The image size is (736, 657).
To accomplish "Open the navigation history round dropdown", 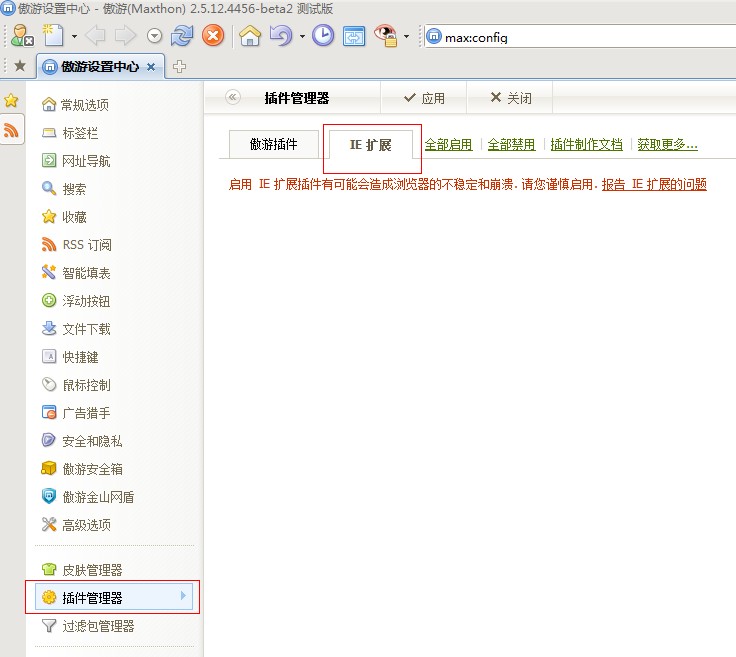I will pos(154,36).
